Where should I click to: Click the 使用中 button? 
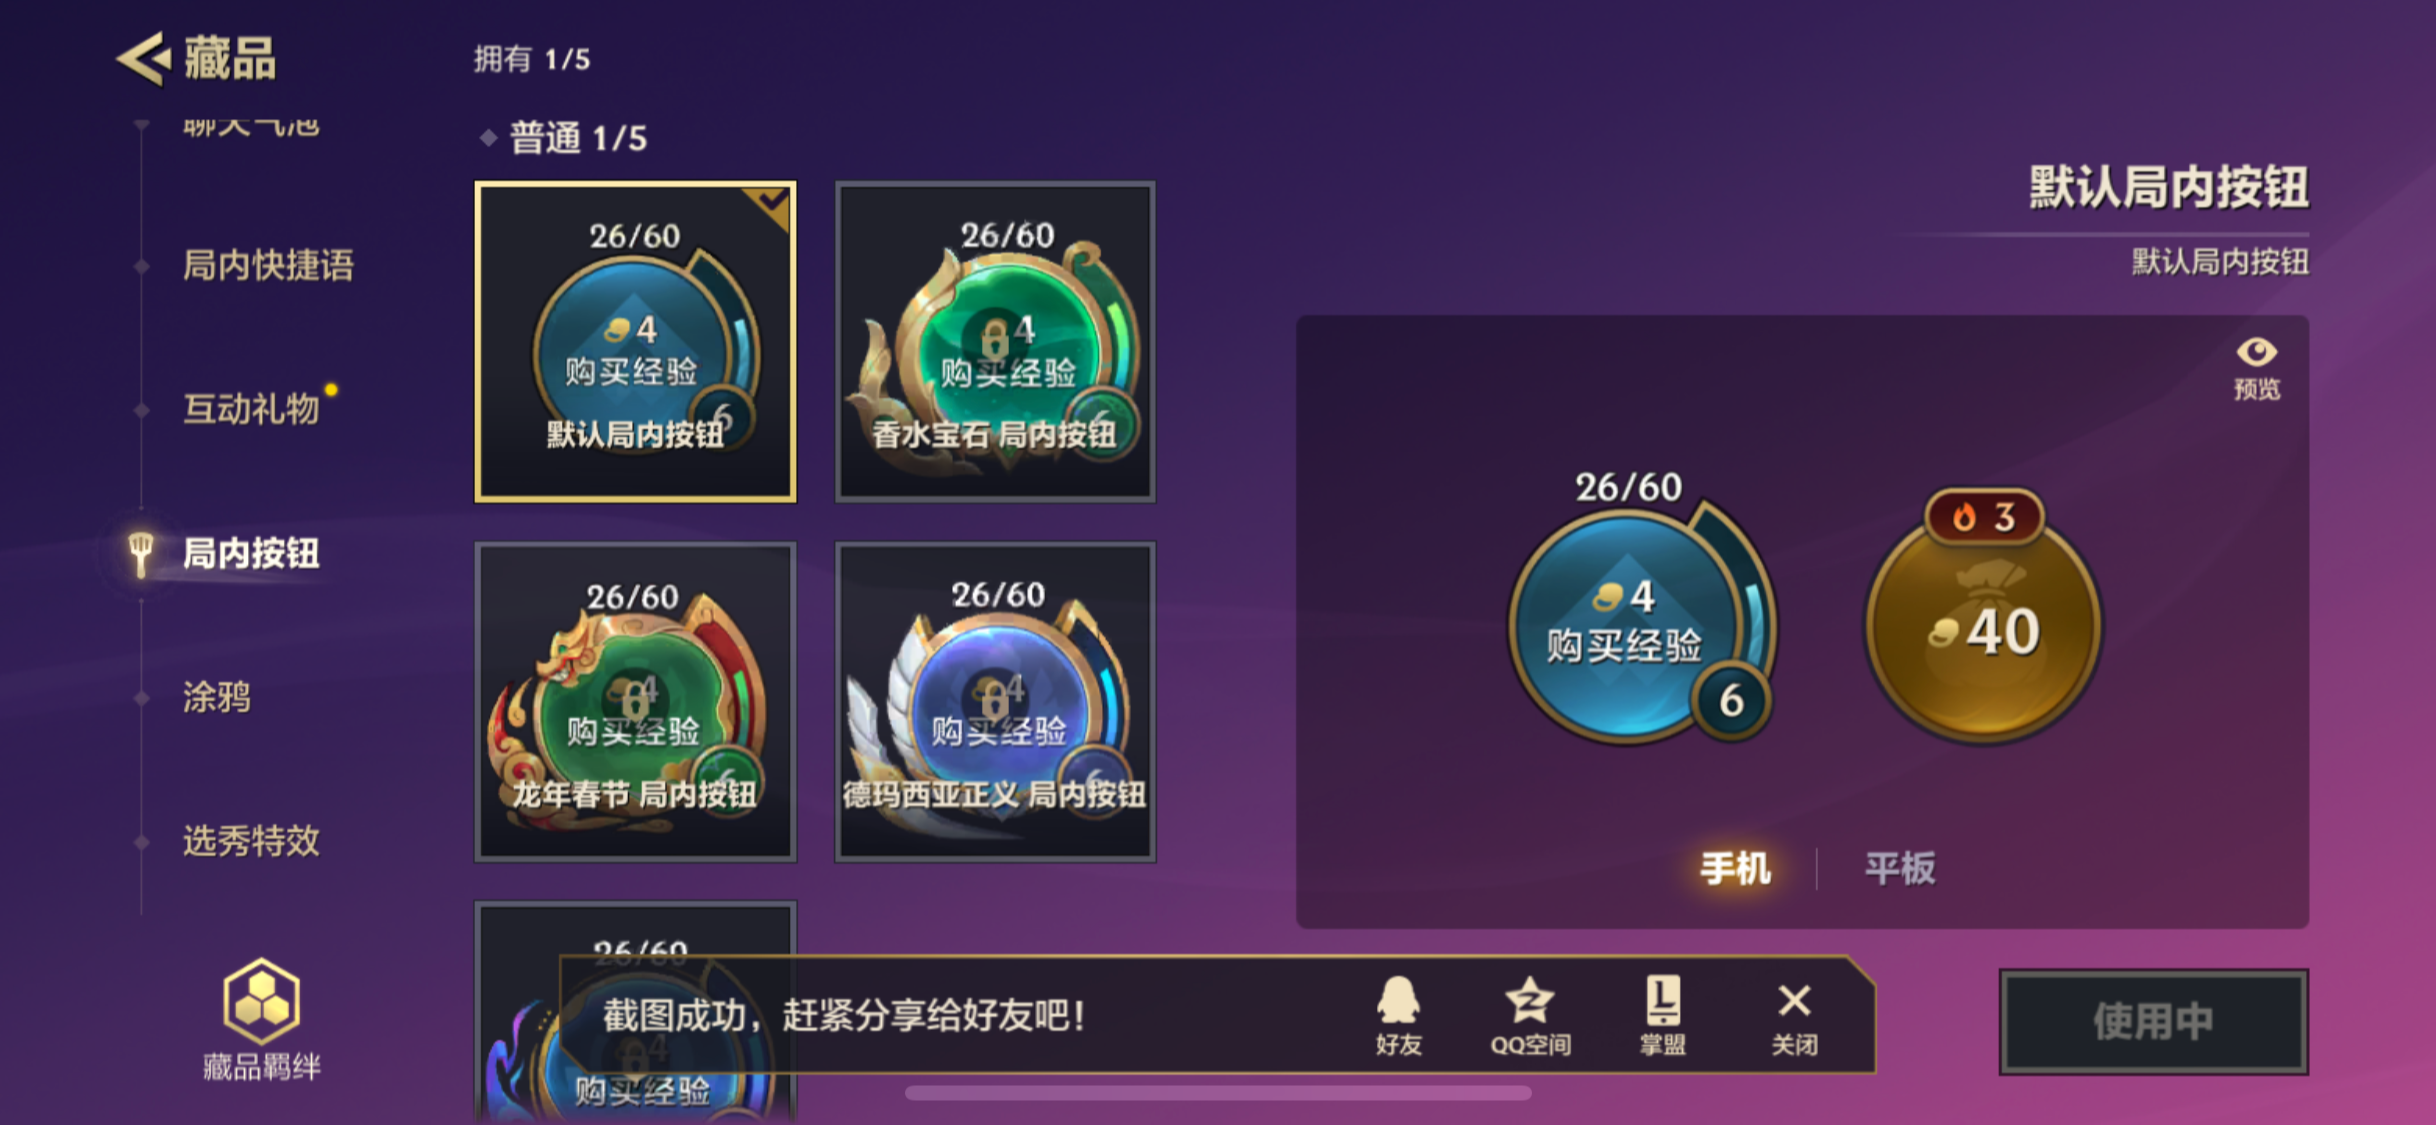coord(2154,1021)
